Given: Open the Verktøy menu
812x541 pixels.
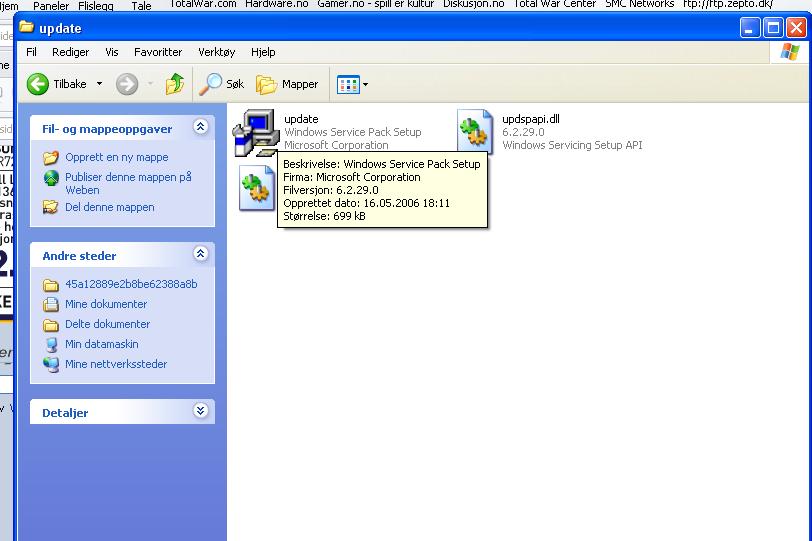Looking at the screenshot, I should coord(216,52).
